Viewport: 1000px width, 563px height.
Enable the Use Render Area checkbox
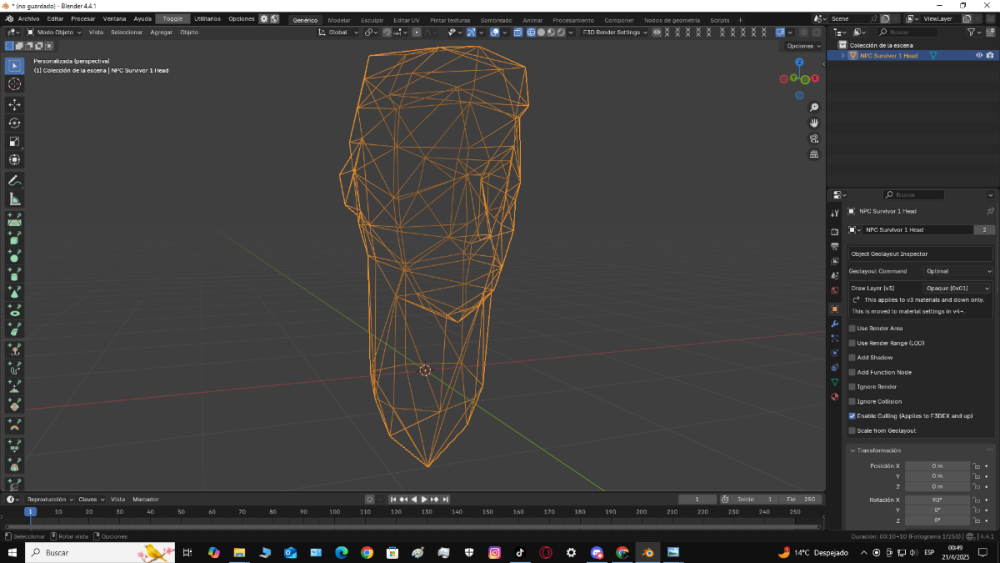tap(853, 328)
